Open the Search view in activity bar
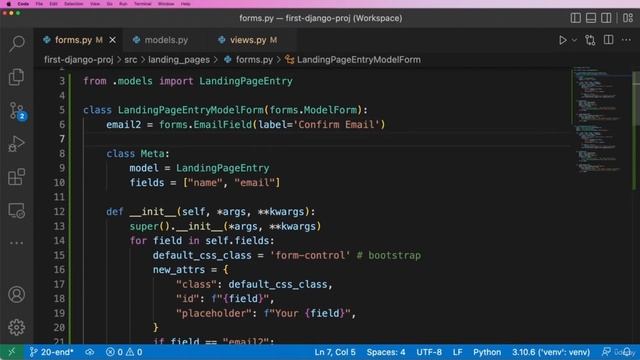640x360 pixels. click(x=17, y=44)
